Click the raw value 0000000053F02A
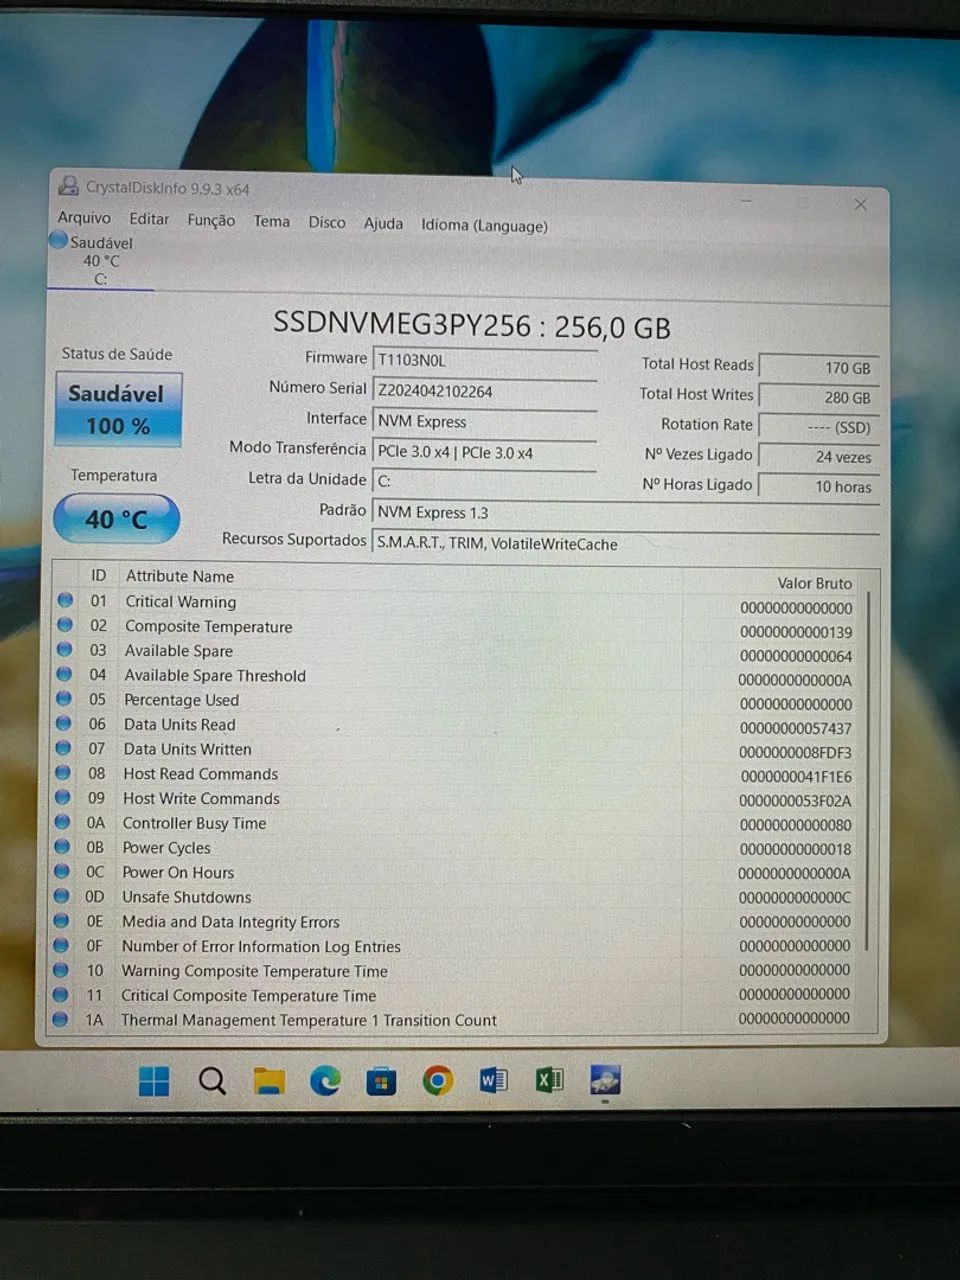 796,800
